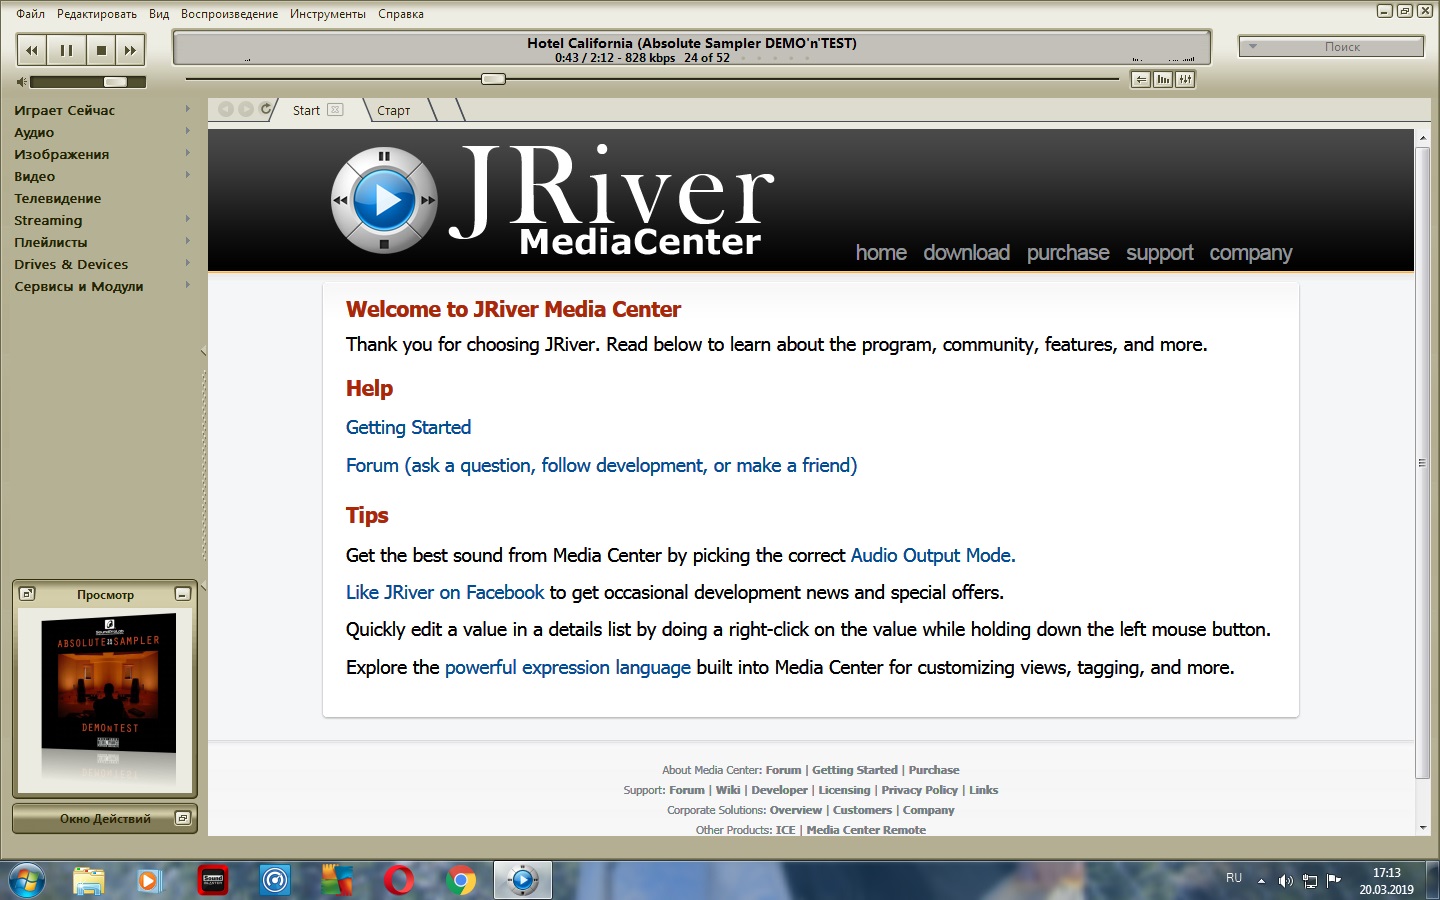Open the Окно Действий panel
This screenshot has width=1440, height=900.
(105, 818)
